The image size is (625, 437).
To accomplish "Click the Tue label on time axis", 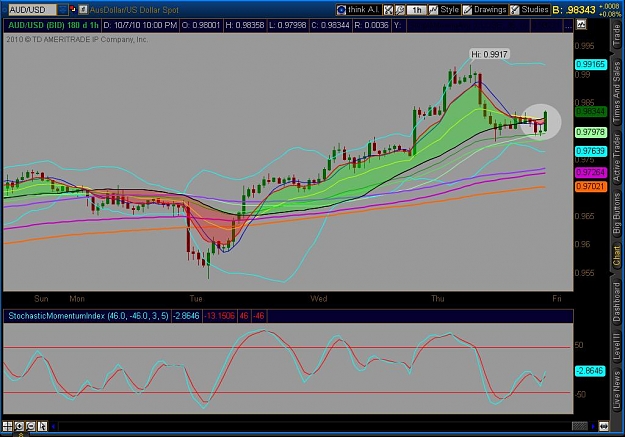I will pyautogui.click(x=196, y=299).
